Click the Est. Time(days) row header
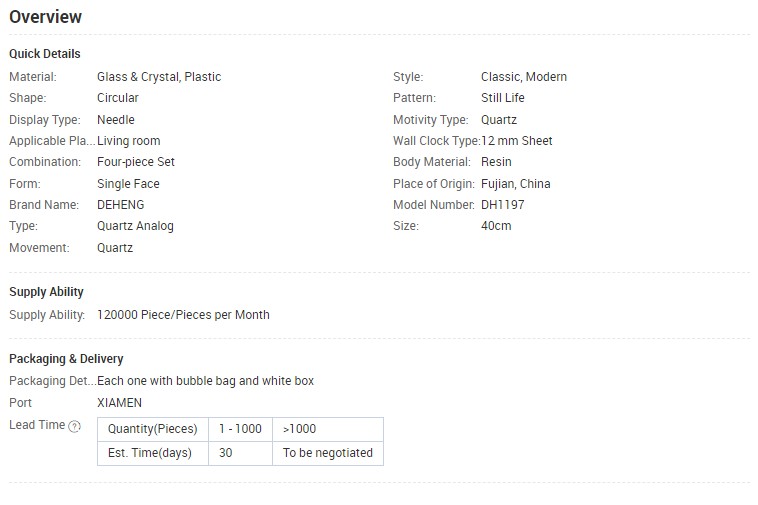 point(153,453)
